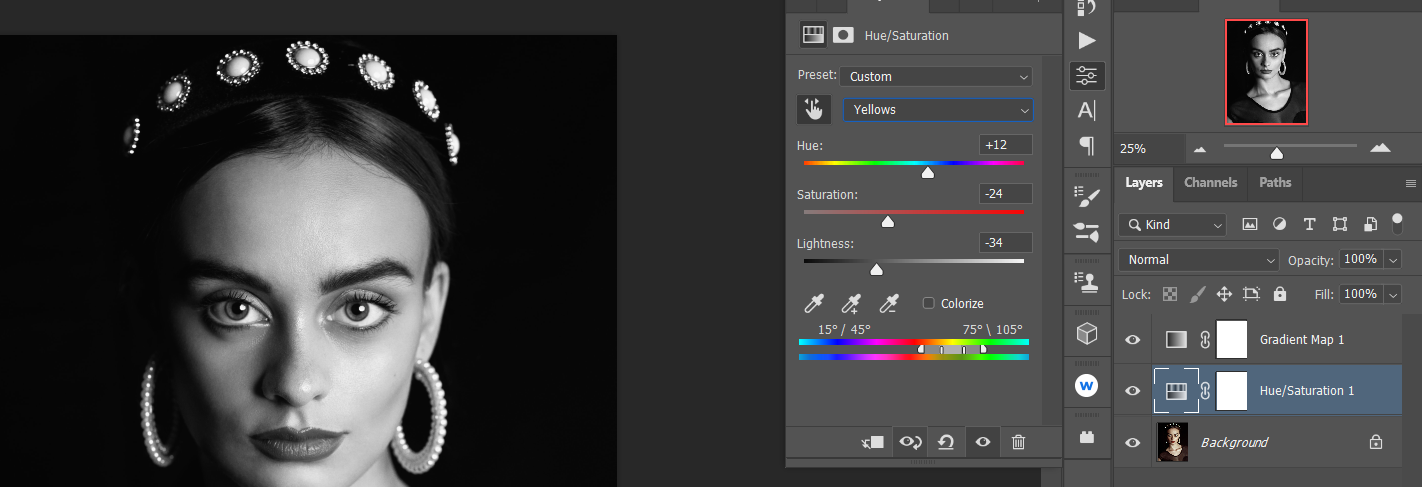The height and width of the screenshot is (487, 1422).
Task: Open the round W plugin panel icon
Action: click(x=1087, y=385)
